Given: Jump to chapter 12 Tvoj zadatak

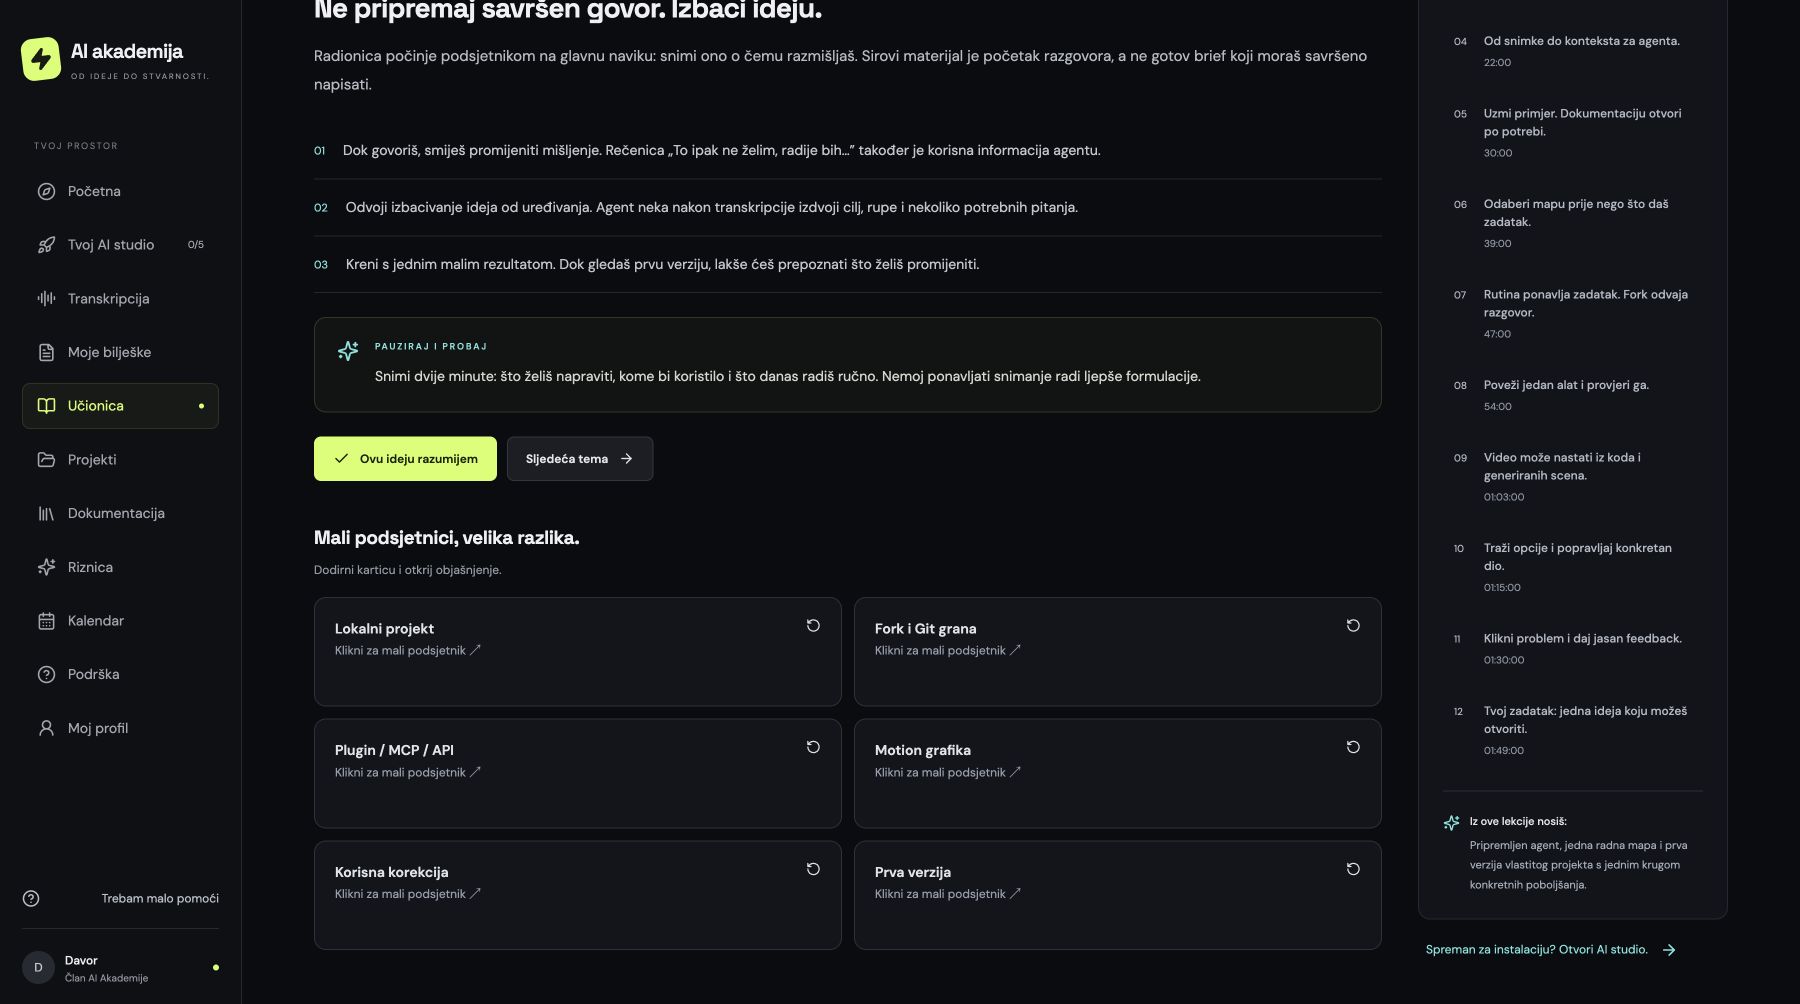Looking at the screenshot, I should (x=1572, y=730).
